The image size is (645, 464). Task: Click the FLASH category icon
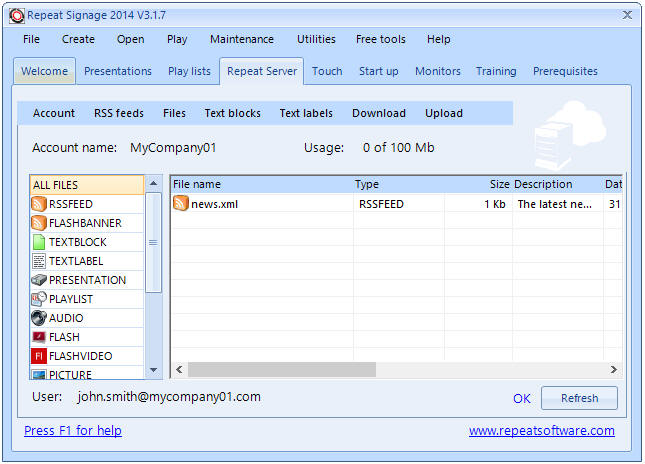[39, 337]
